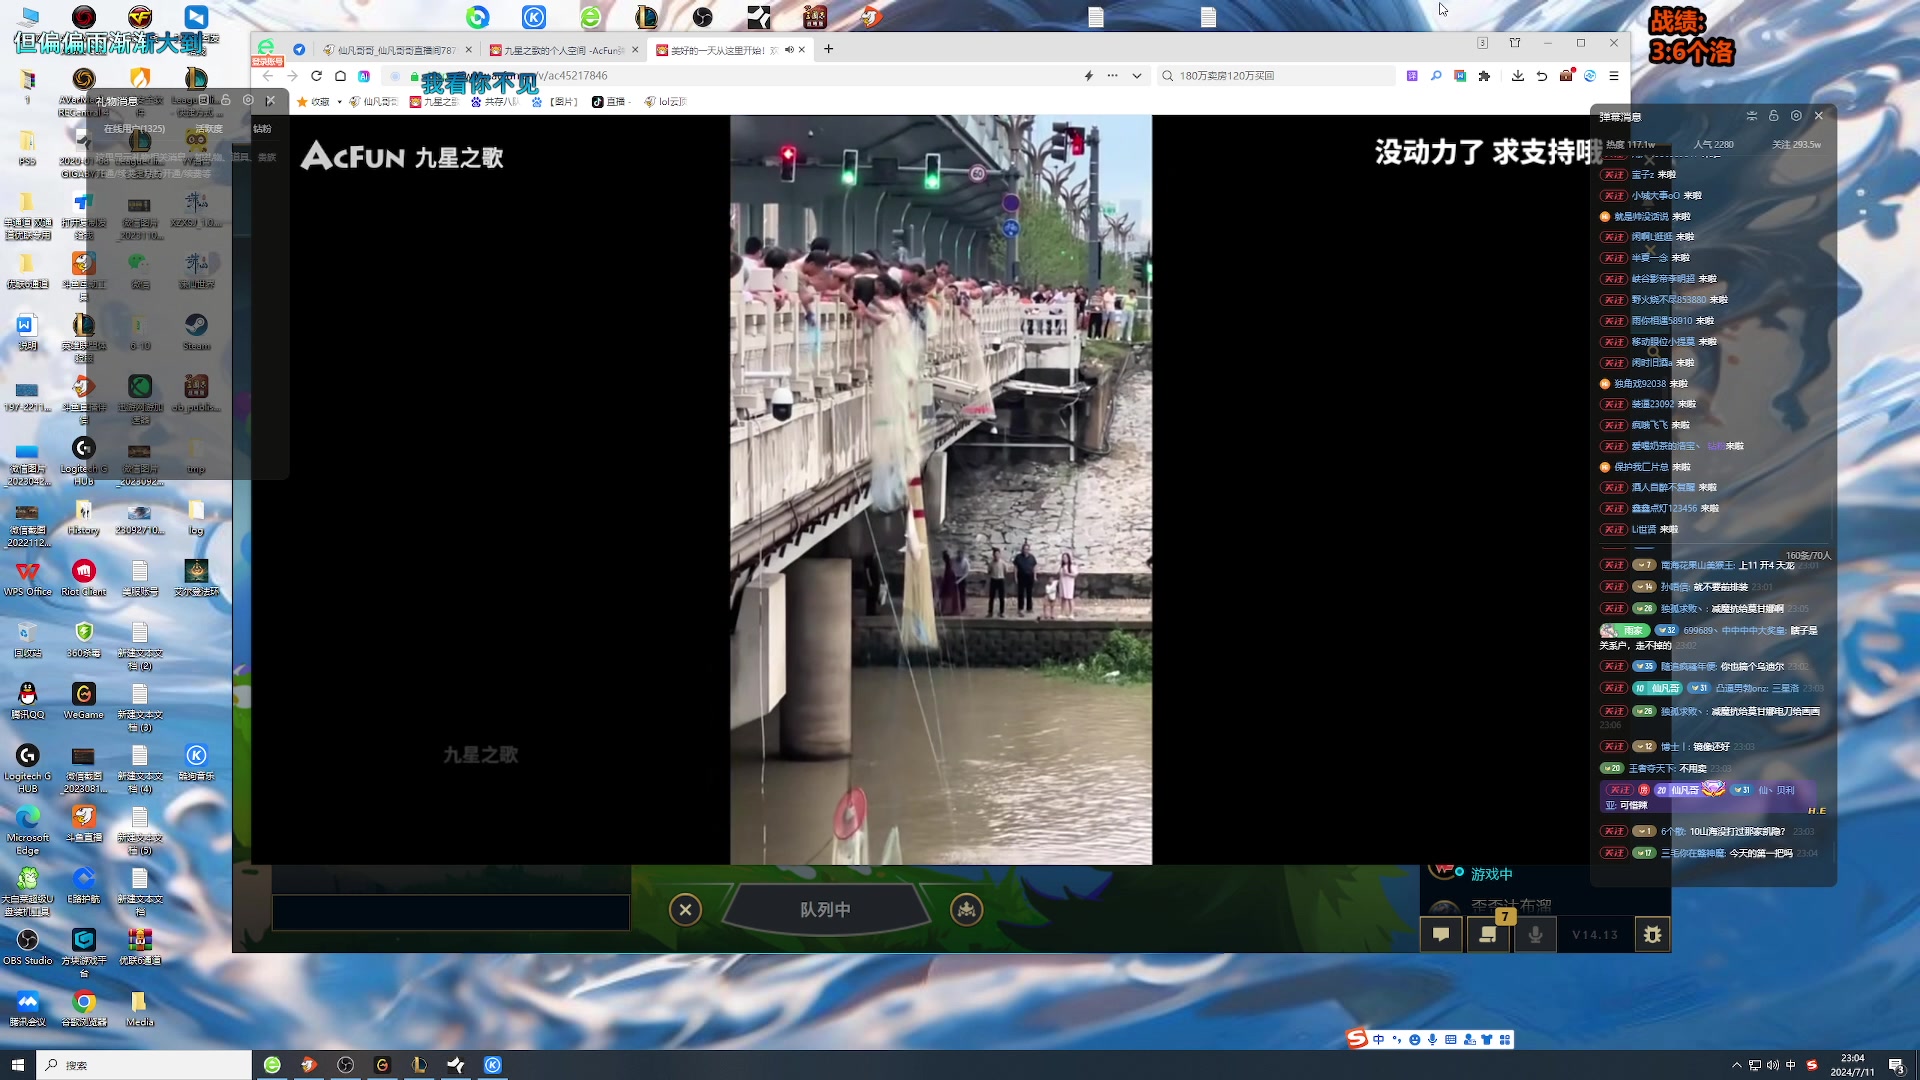Open Sogou toolbox grid

tap(1505, 1040)
